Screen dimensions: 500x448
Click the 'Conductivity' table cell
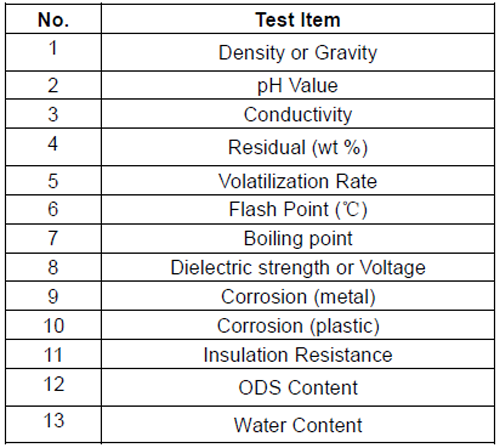298,114
